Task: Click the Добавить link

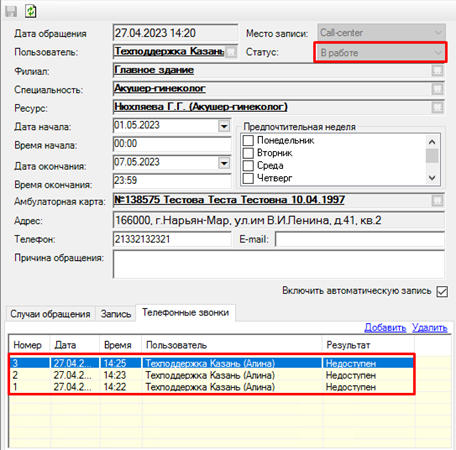Action: tap(385, 328)
